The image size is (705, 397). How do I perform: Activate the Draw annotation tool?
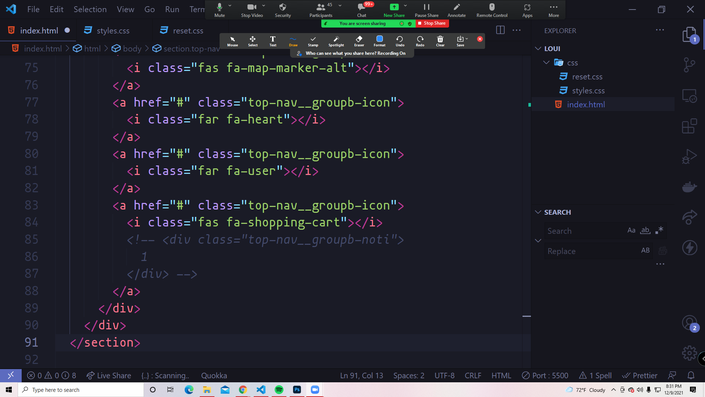pyautogui.click(x=293, y=41)
